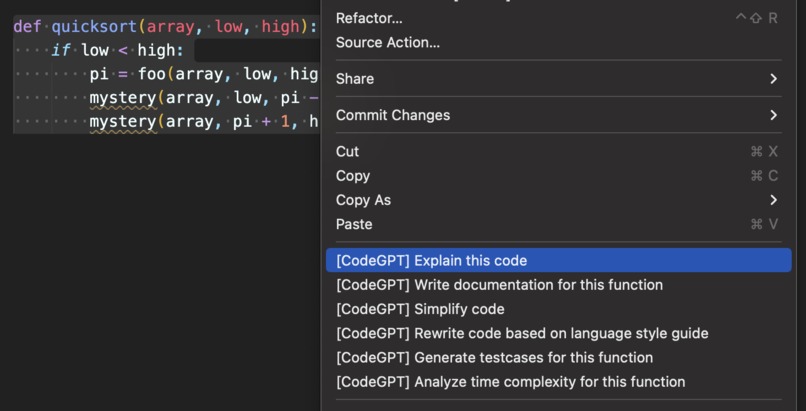Choose CodeGPT Generate testcases for this function
This screenshot has height=411, width=806.
point(558,358)
